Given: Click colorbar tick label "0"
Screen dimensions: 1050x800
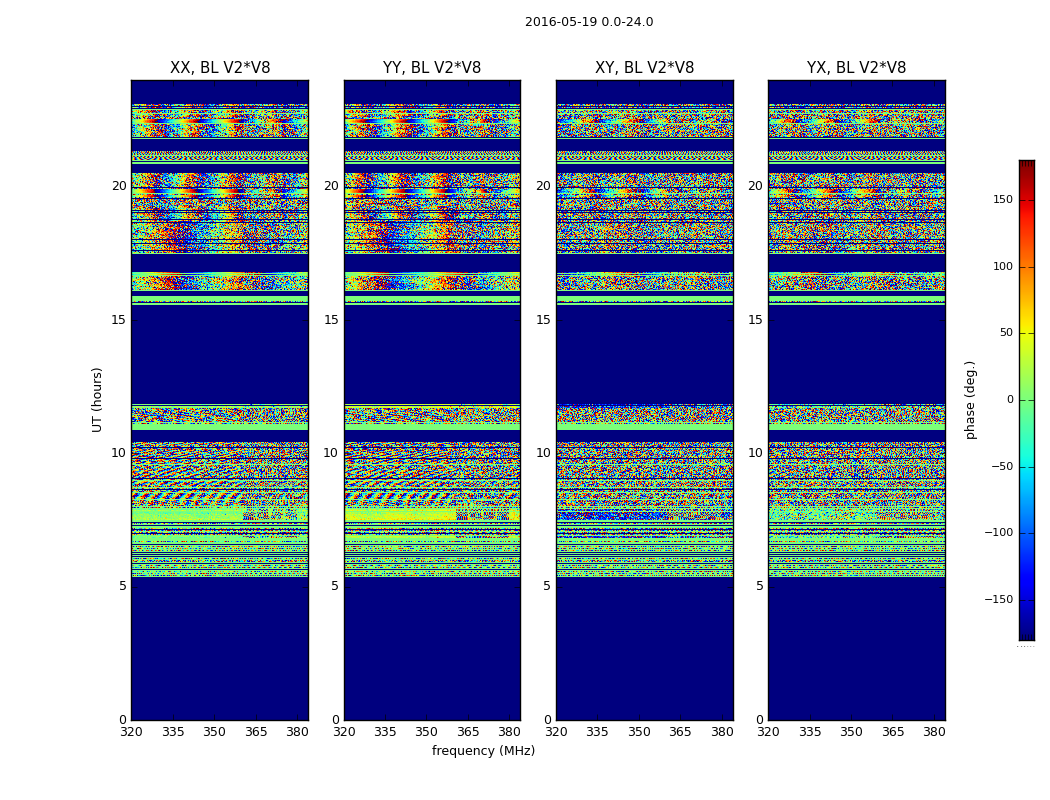Looking at the screenshot, I should (x=1010, y=400).
